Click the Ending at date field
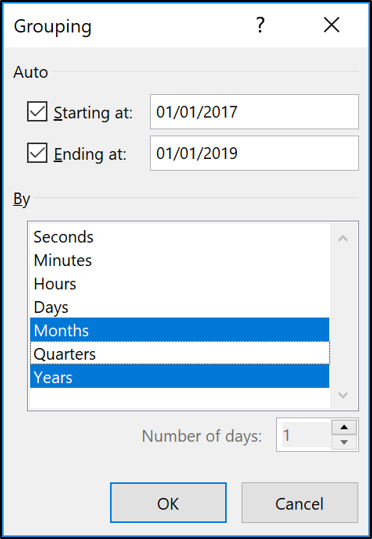372x539 pixels. point(254,153)
